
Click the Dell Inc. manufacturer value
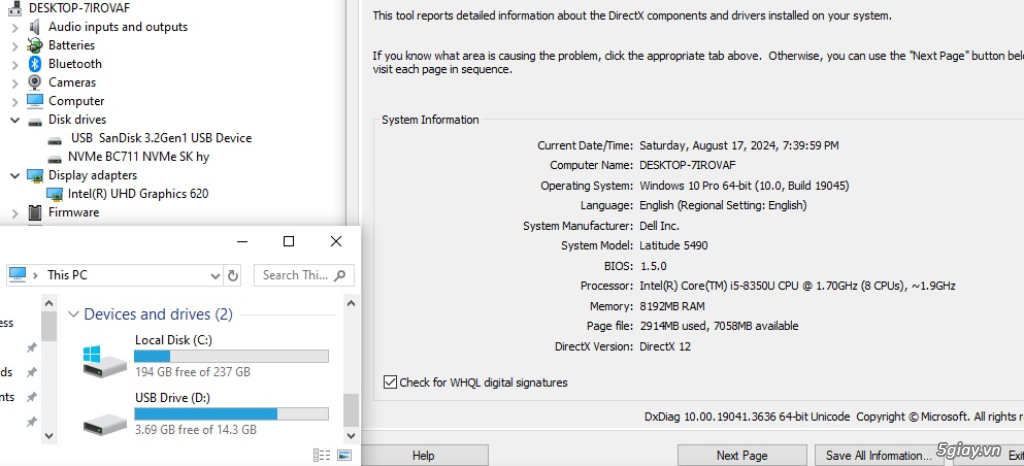point(659,226)
